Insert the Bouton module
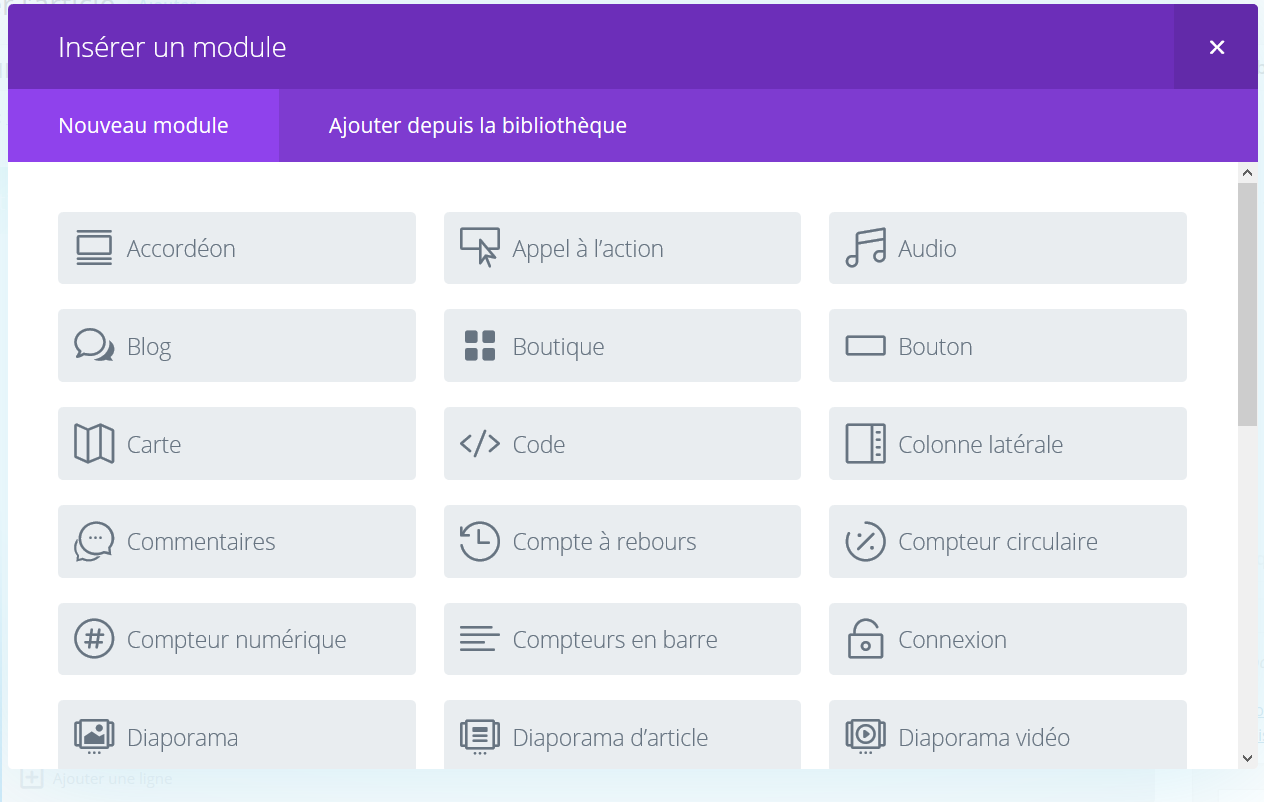Viewport: 1264px width, 802px height. [1007, 346]
